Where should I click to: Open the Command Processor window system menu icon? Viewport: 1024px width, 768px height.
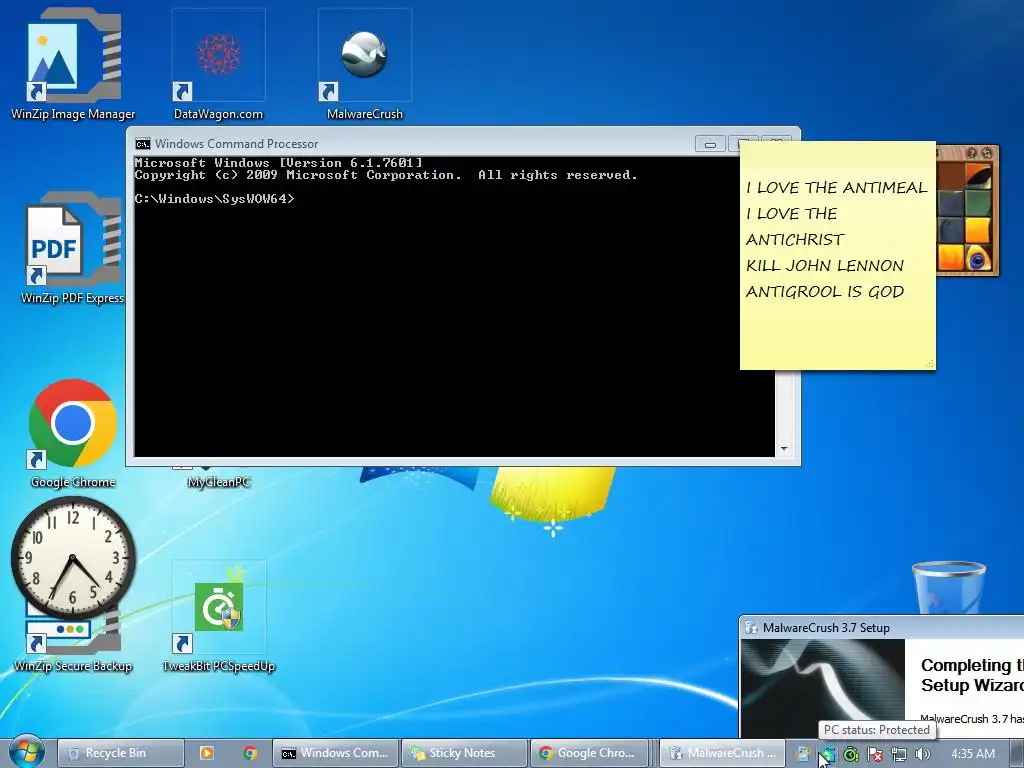142,144
